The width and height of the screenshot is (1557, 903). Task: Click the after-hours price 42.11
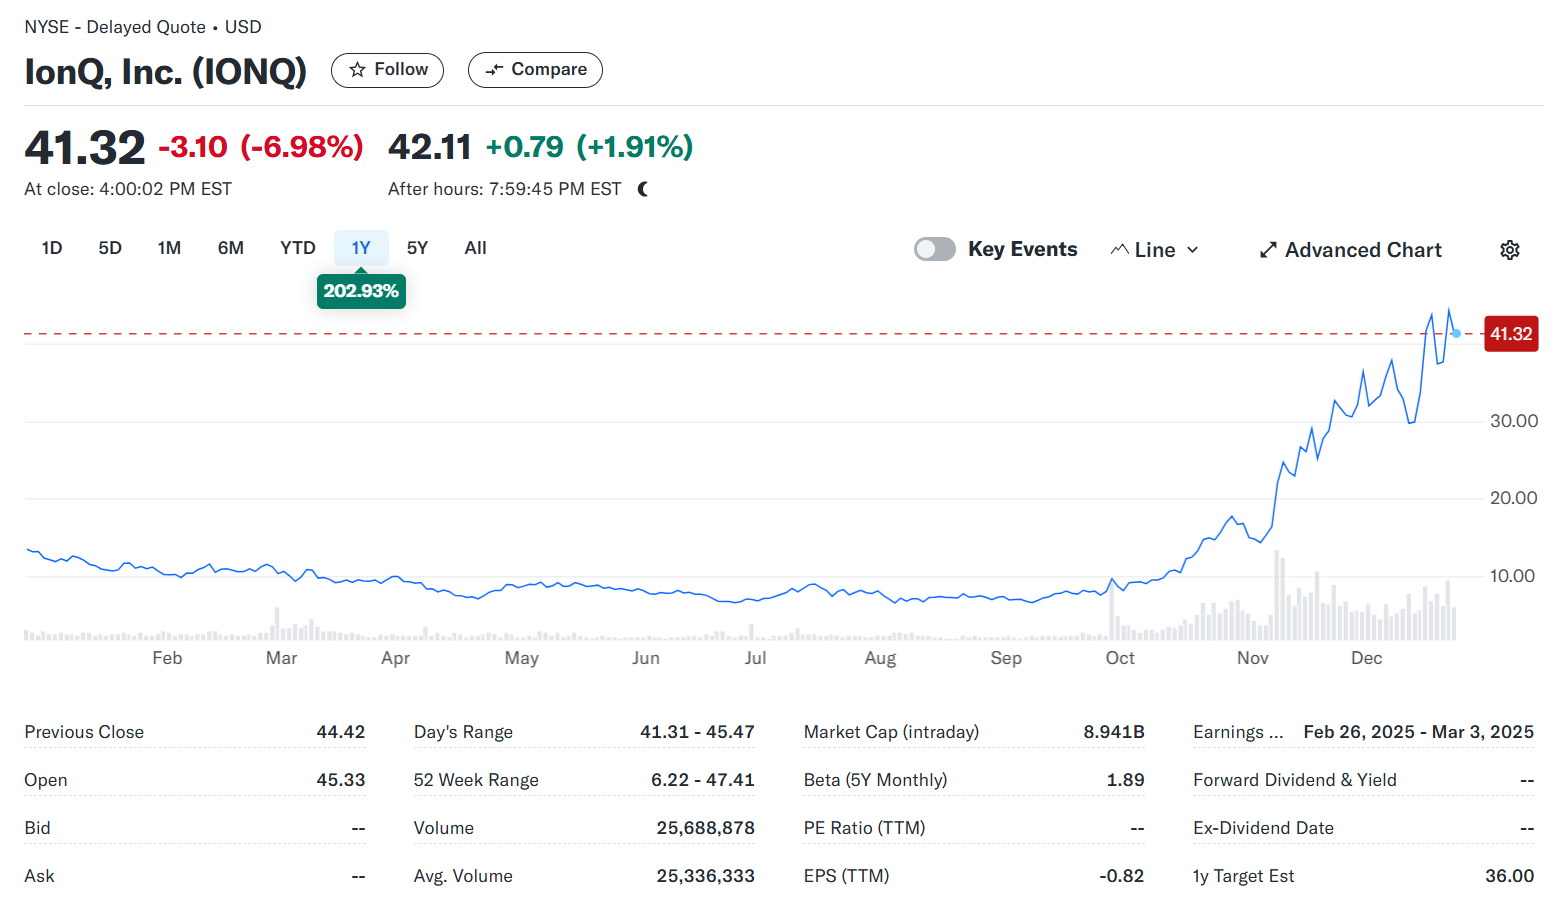[429, 147]
